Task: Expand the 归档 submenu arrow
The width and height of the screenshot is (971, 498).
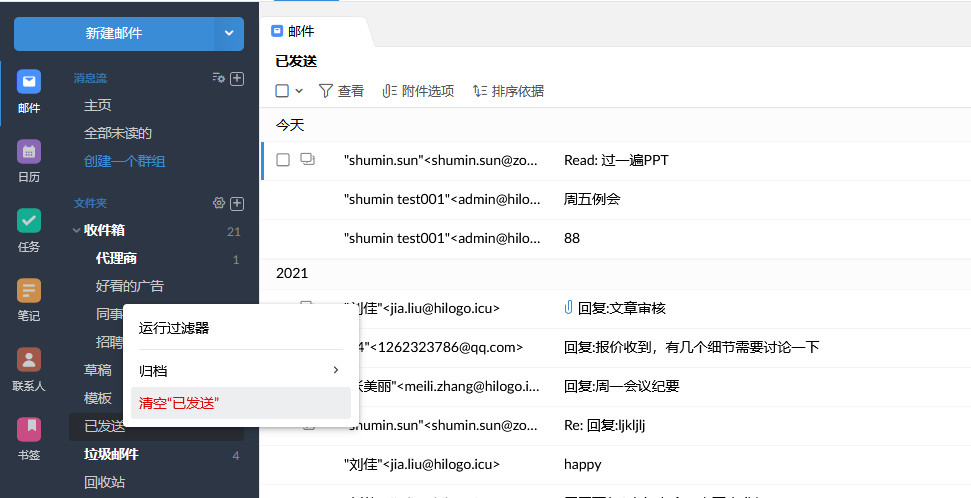Action: [x=336, y=370]
